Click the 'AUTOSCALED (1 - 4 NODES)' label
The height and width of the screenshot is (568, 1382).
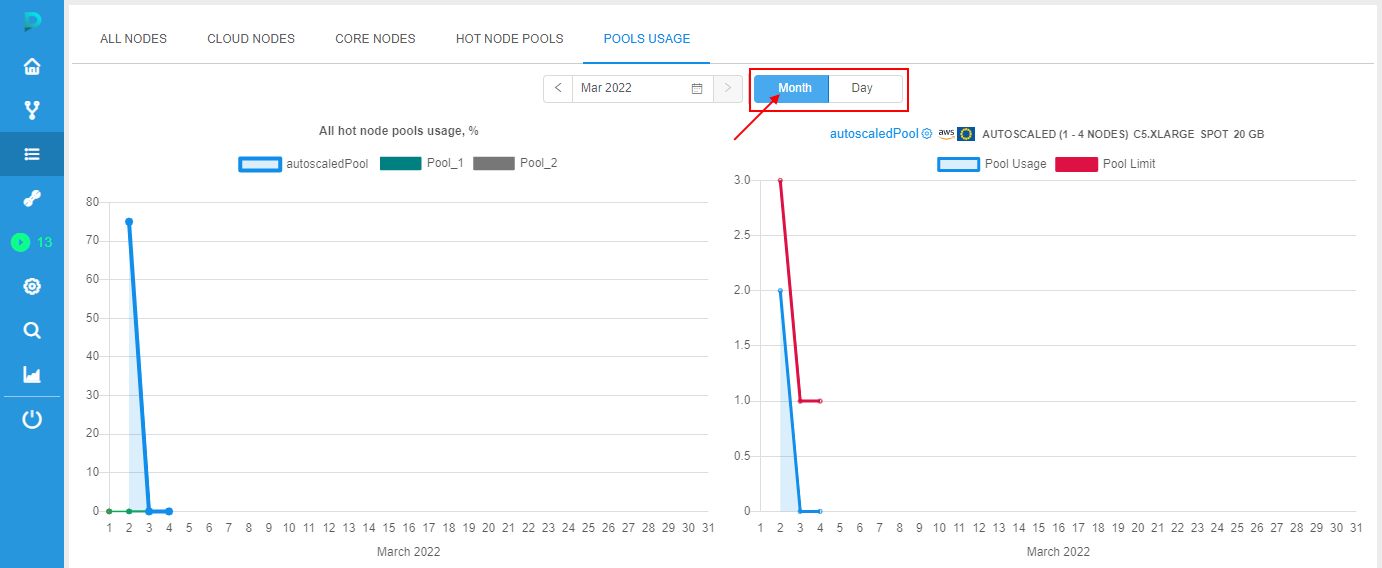(1055, 134)
